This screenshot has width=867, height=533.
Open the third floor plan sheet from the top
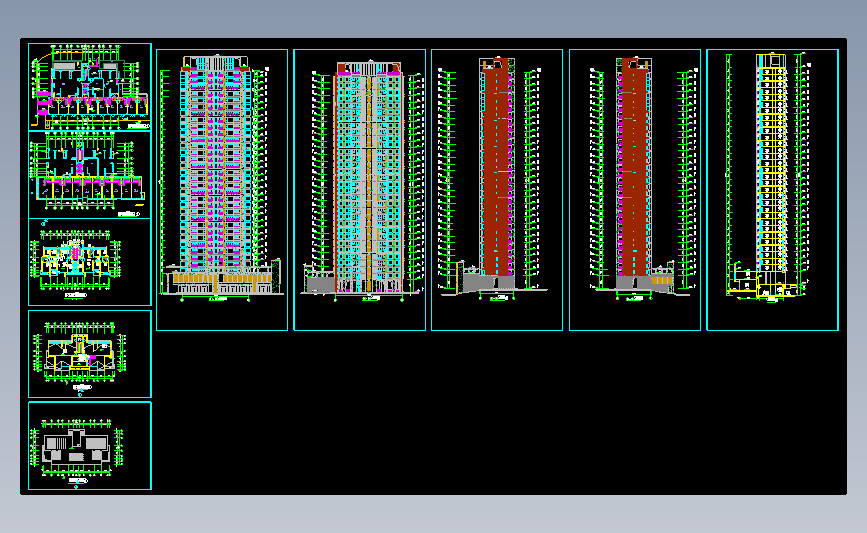tap(90, 262)
